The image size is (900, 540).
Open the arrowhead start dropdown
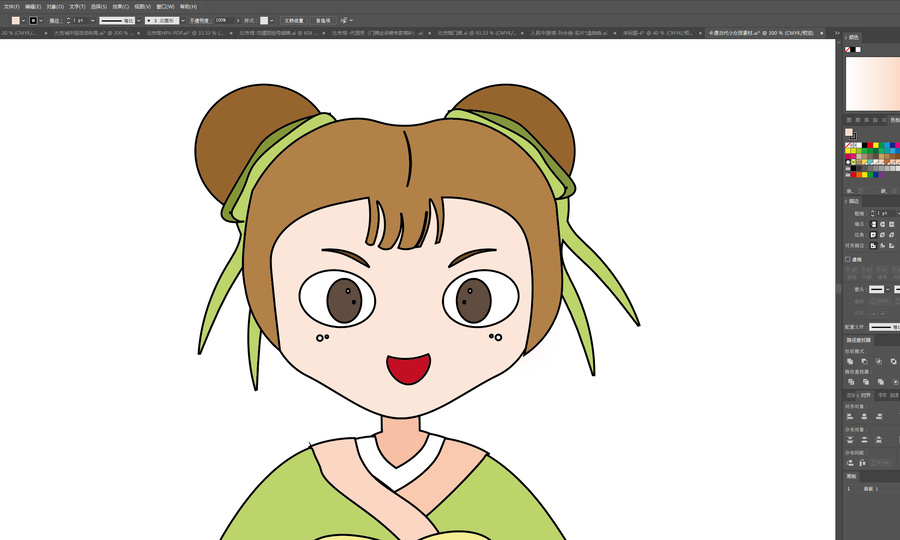pos(887,289)
